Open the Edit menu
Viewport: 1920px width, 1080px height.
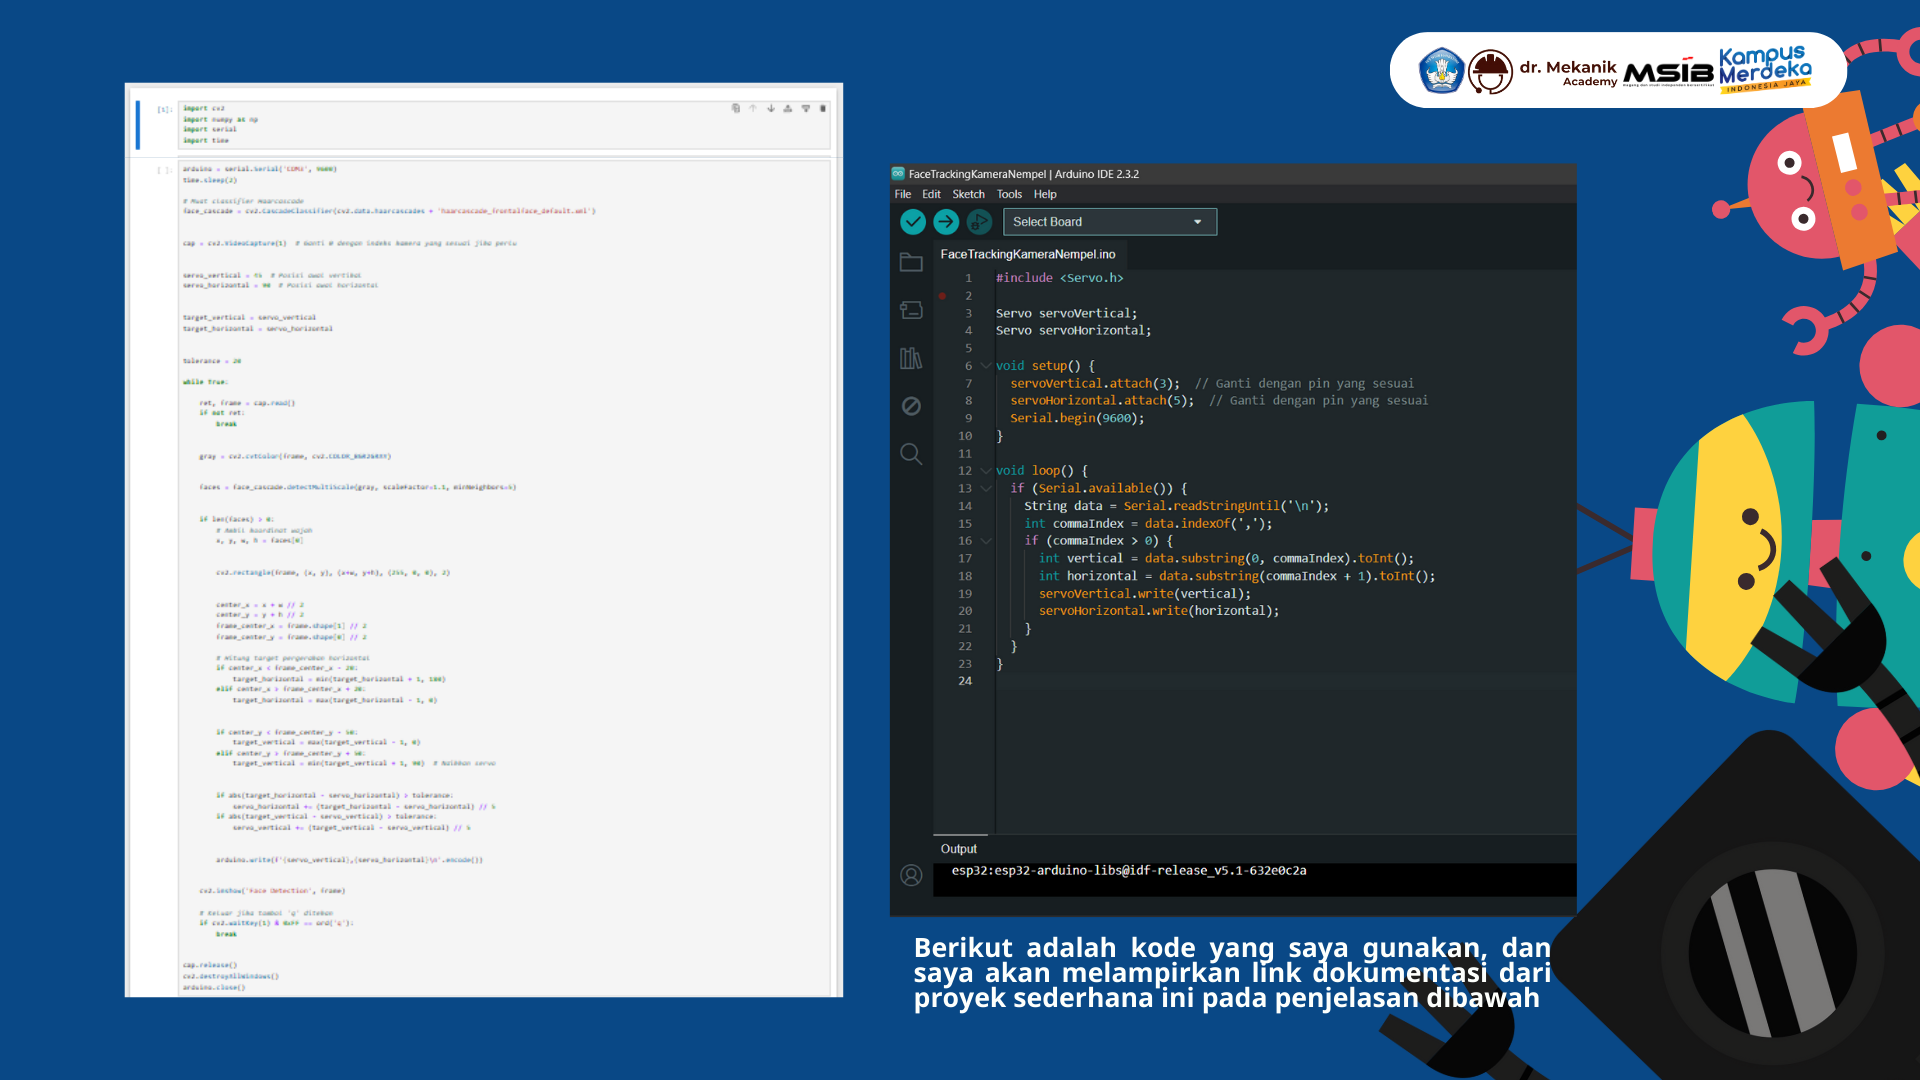point(931,194)
